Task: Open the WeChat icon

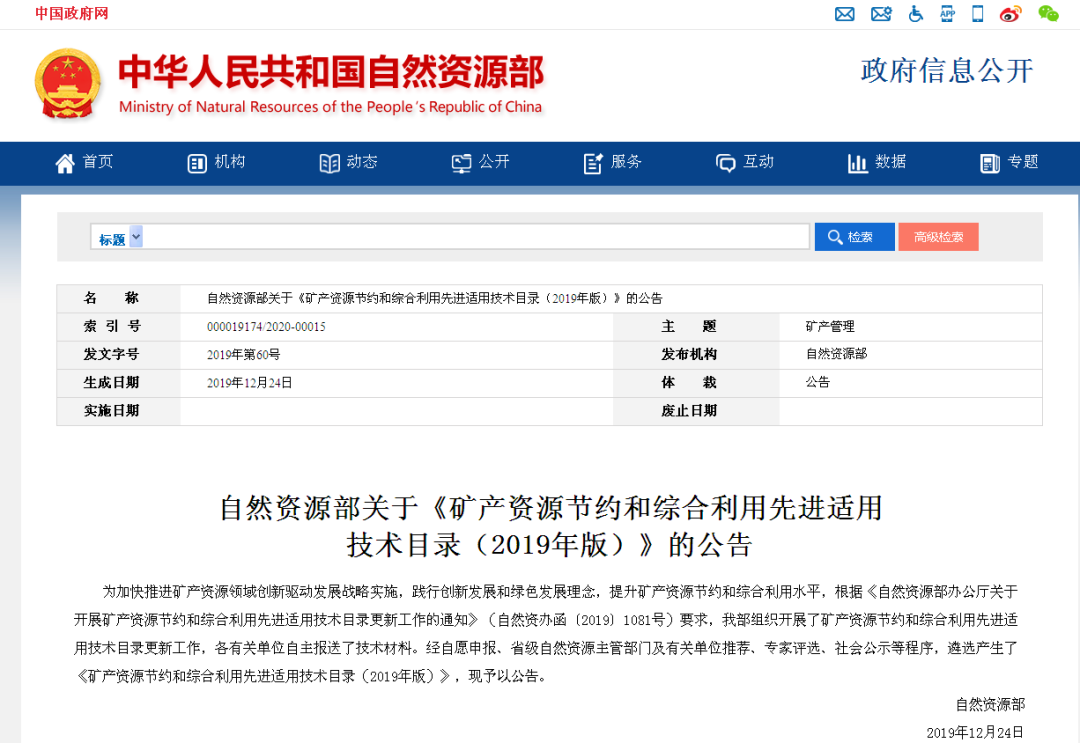Action: pyautogui.click(x=1048, y=13)
